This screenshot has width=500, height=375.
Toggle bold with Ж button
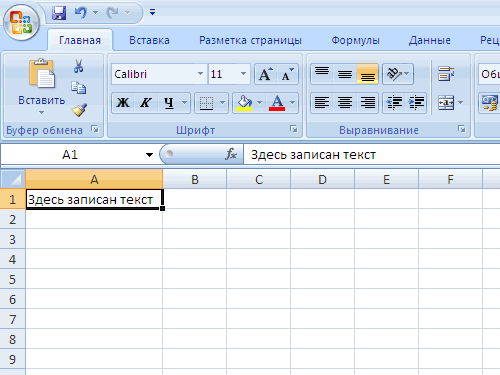coord(123,103)
